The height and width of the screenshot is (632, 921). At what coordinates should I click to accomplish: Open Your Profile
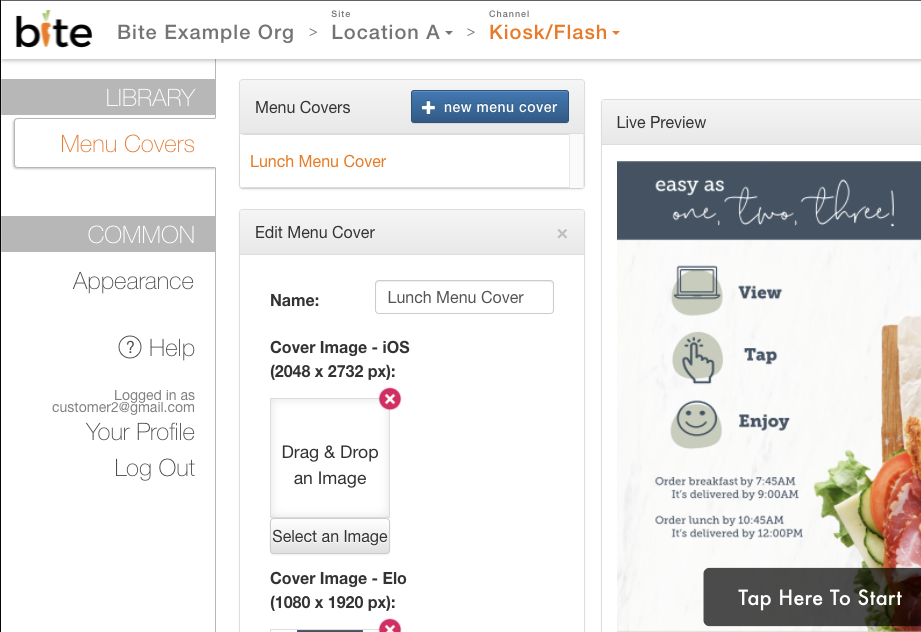coord(140,432)
